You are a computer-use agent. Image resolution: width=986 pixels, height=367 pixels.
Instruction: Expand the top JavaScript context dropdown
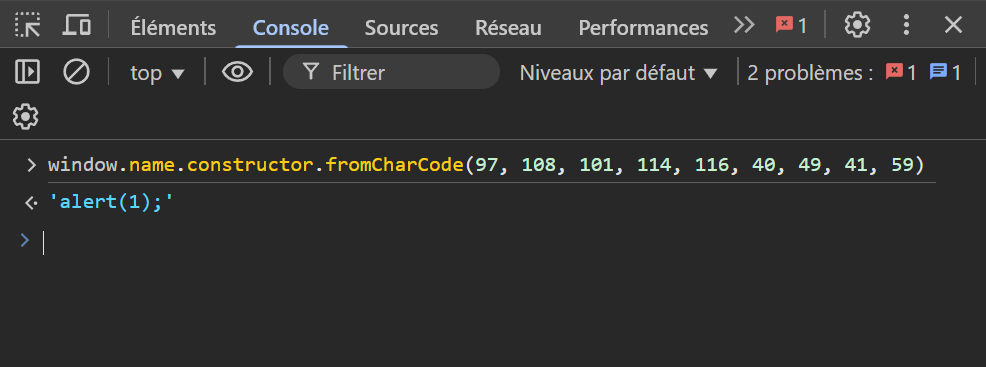point(157,73)
